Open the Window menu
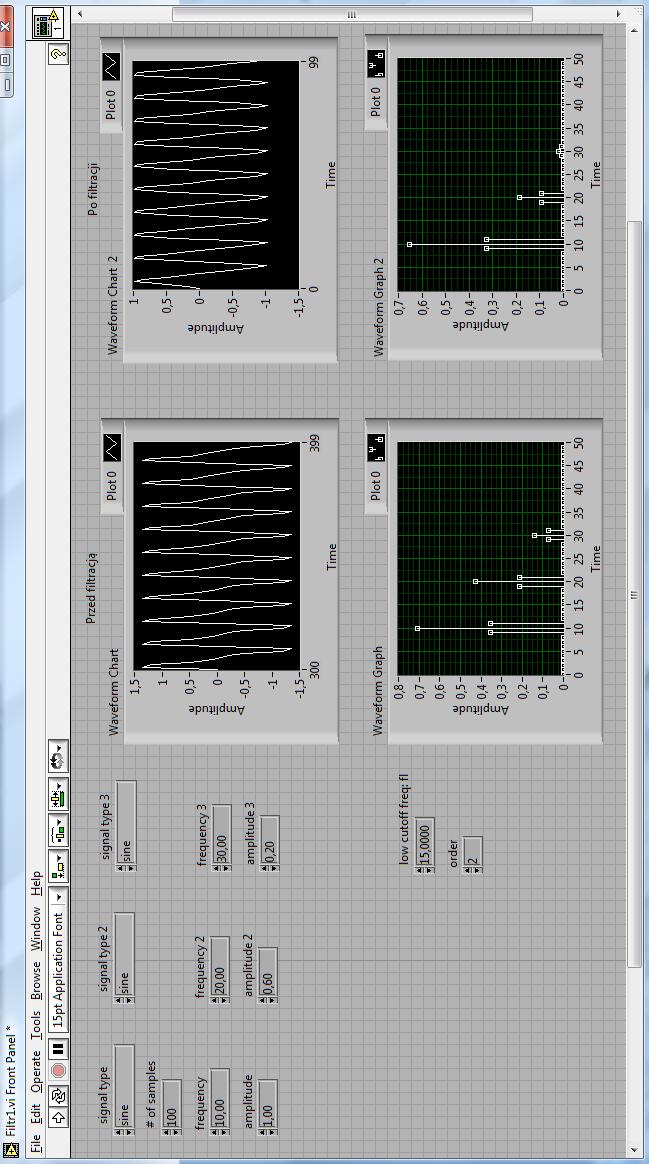Image resolution: width=649 pixels, height=1164 pixels. pyautogui.click(x=36, y=929)
